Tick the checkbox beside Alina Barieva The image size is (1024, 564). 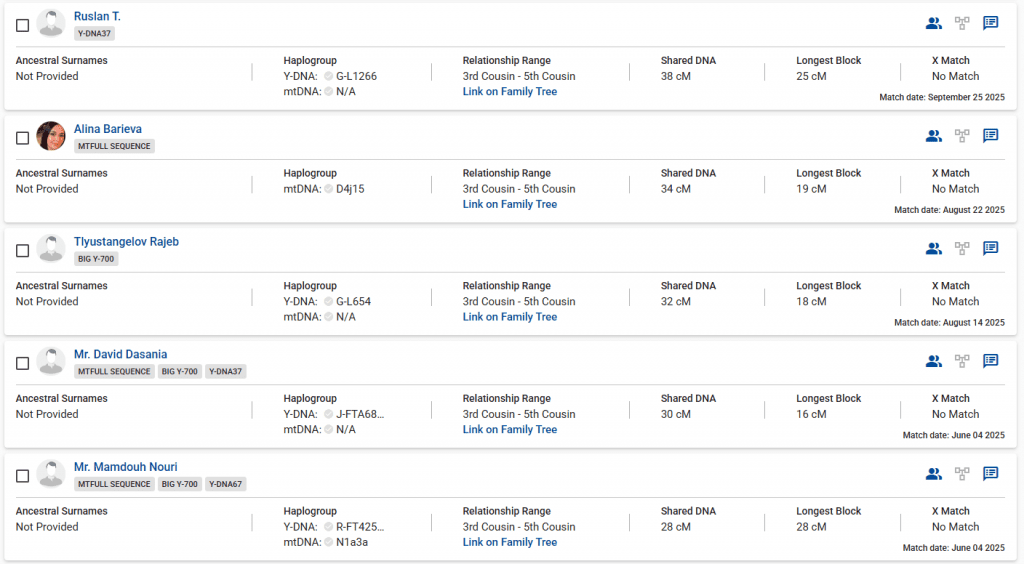point(23,138)
